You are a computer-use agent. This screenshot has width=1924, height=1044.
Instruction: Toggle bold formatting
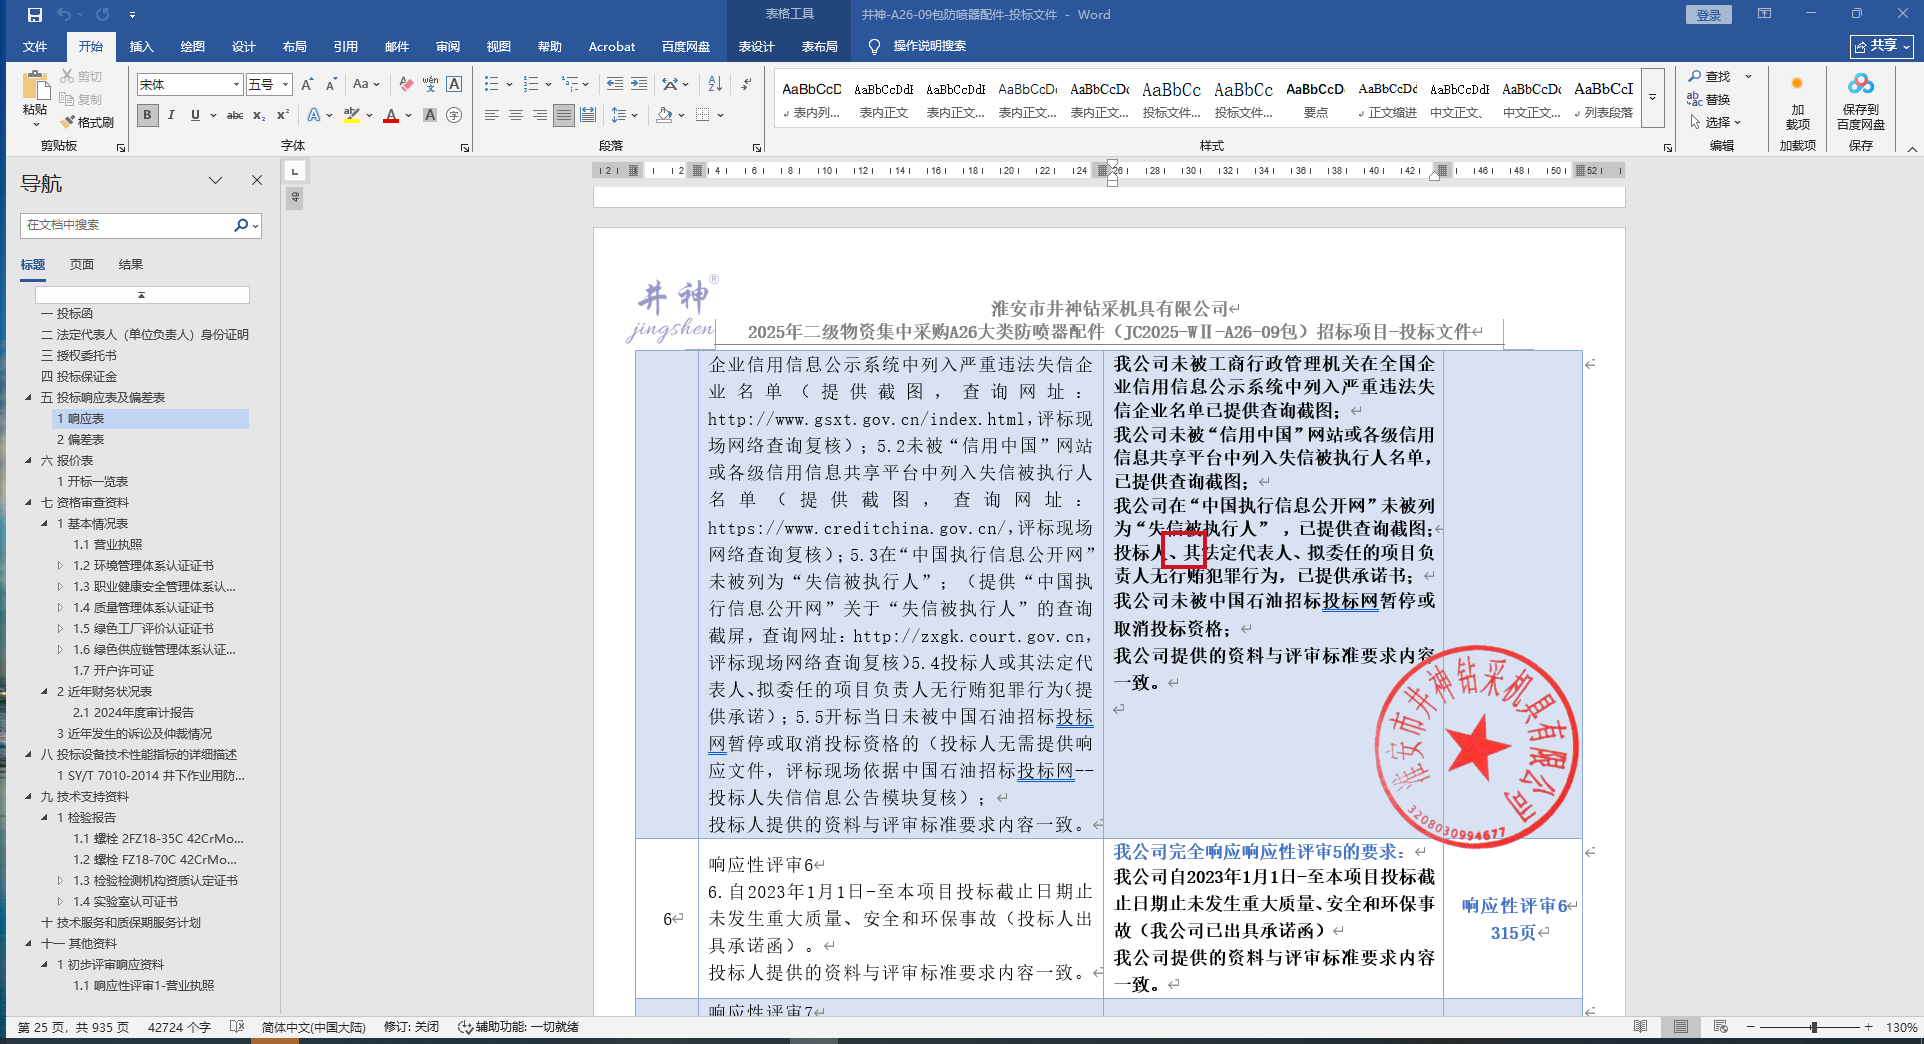[147, 115]
